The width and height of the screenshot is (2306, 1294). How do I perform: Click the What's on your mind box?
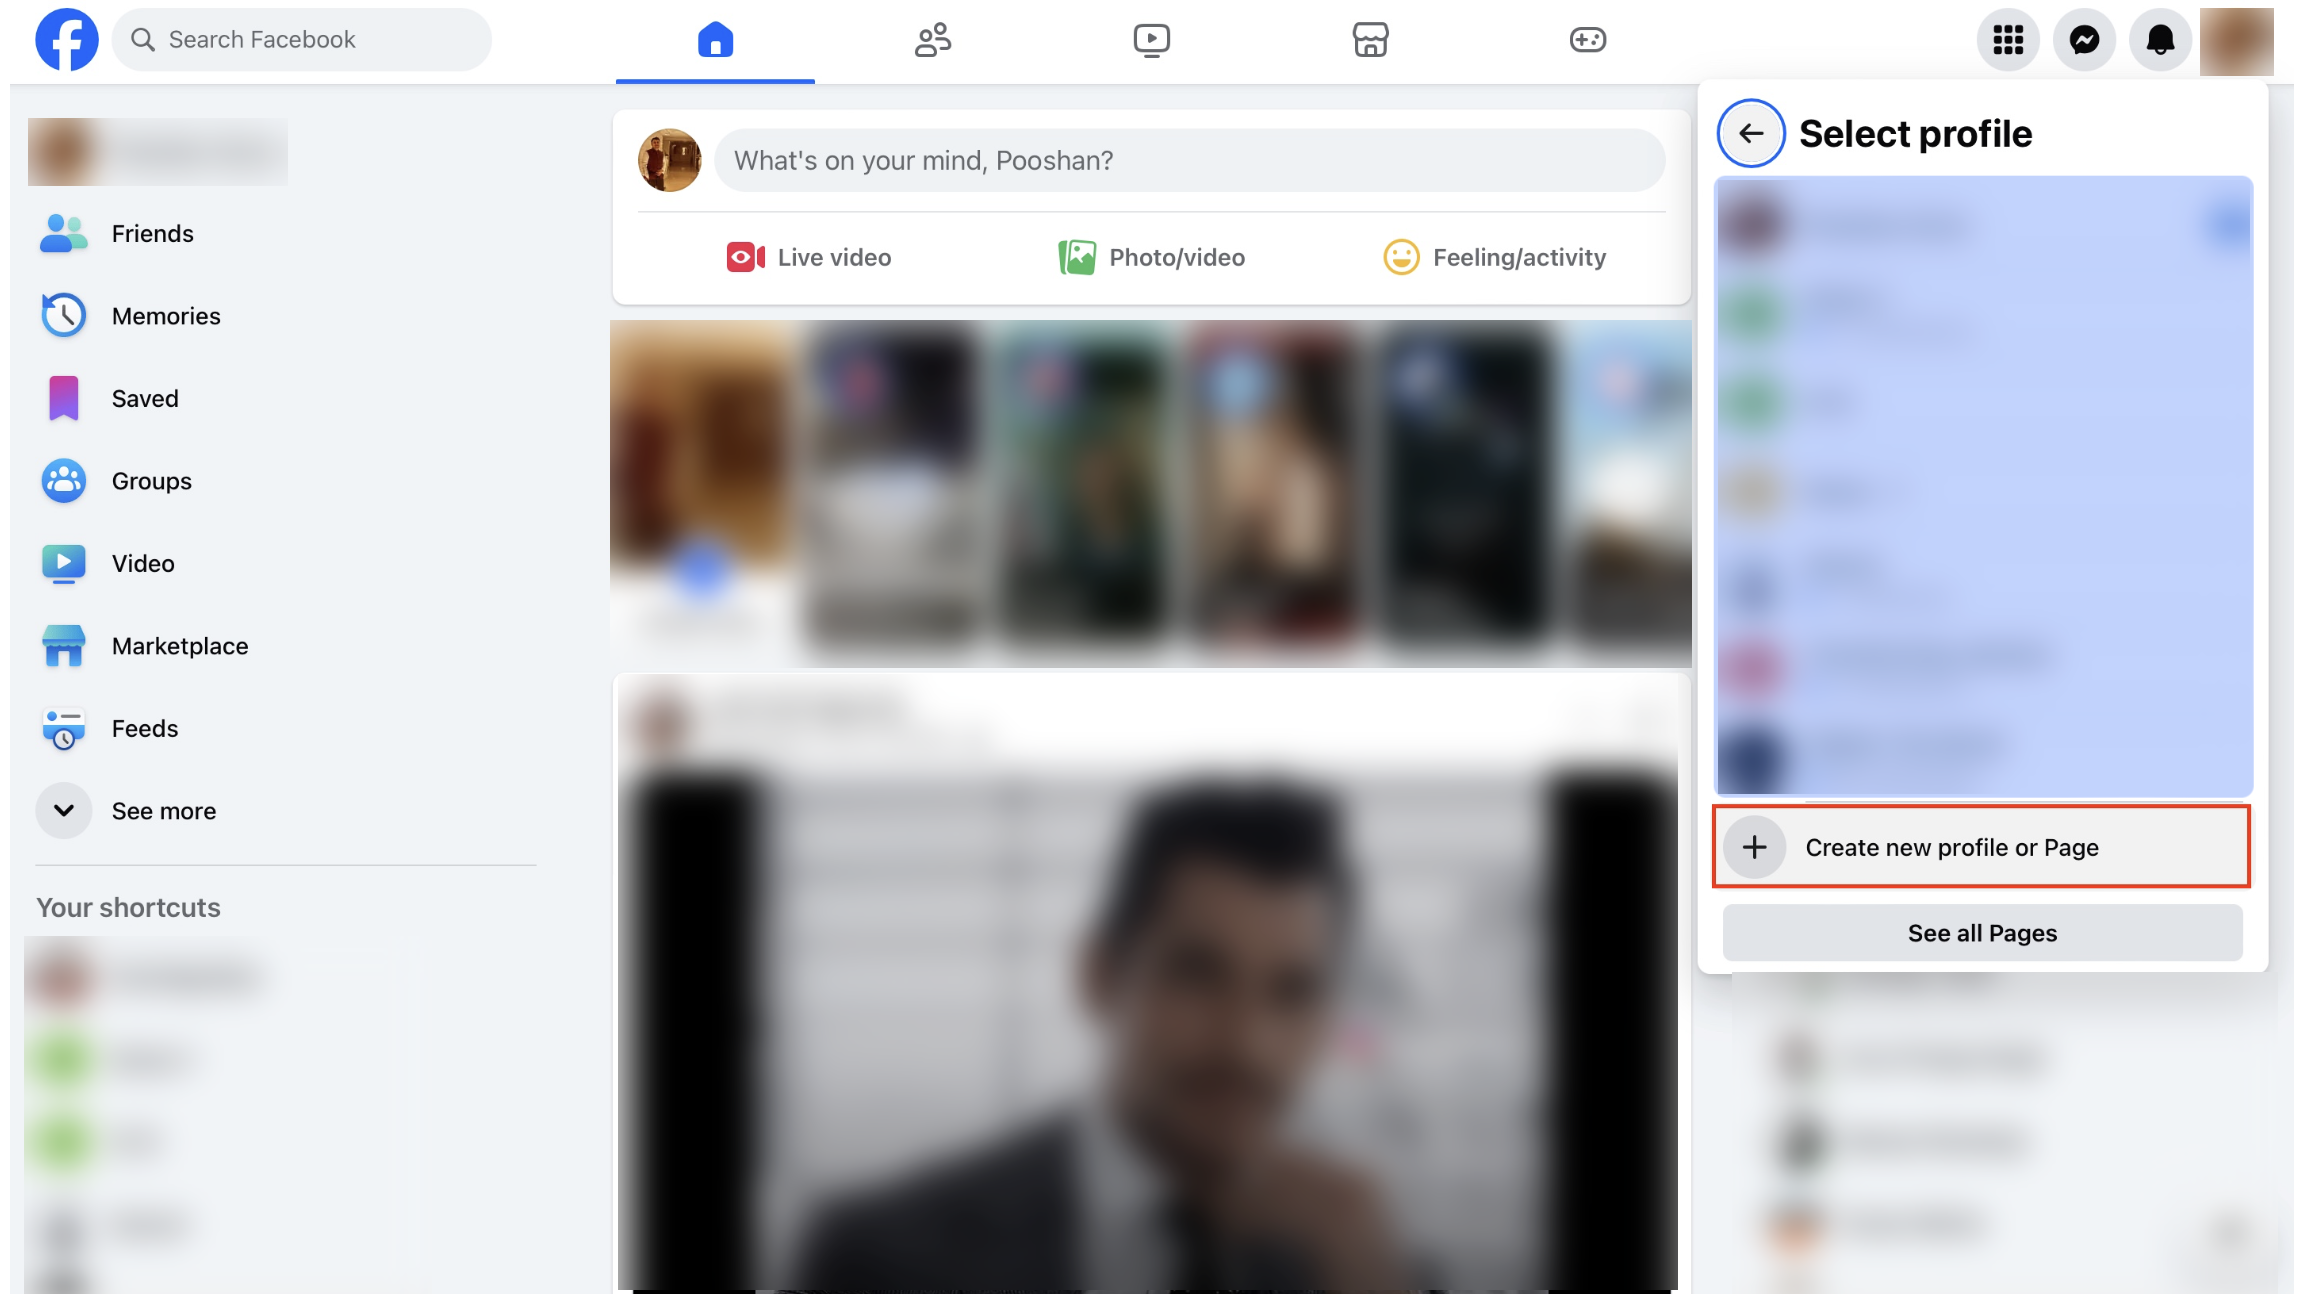point(1189,160)
